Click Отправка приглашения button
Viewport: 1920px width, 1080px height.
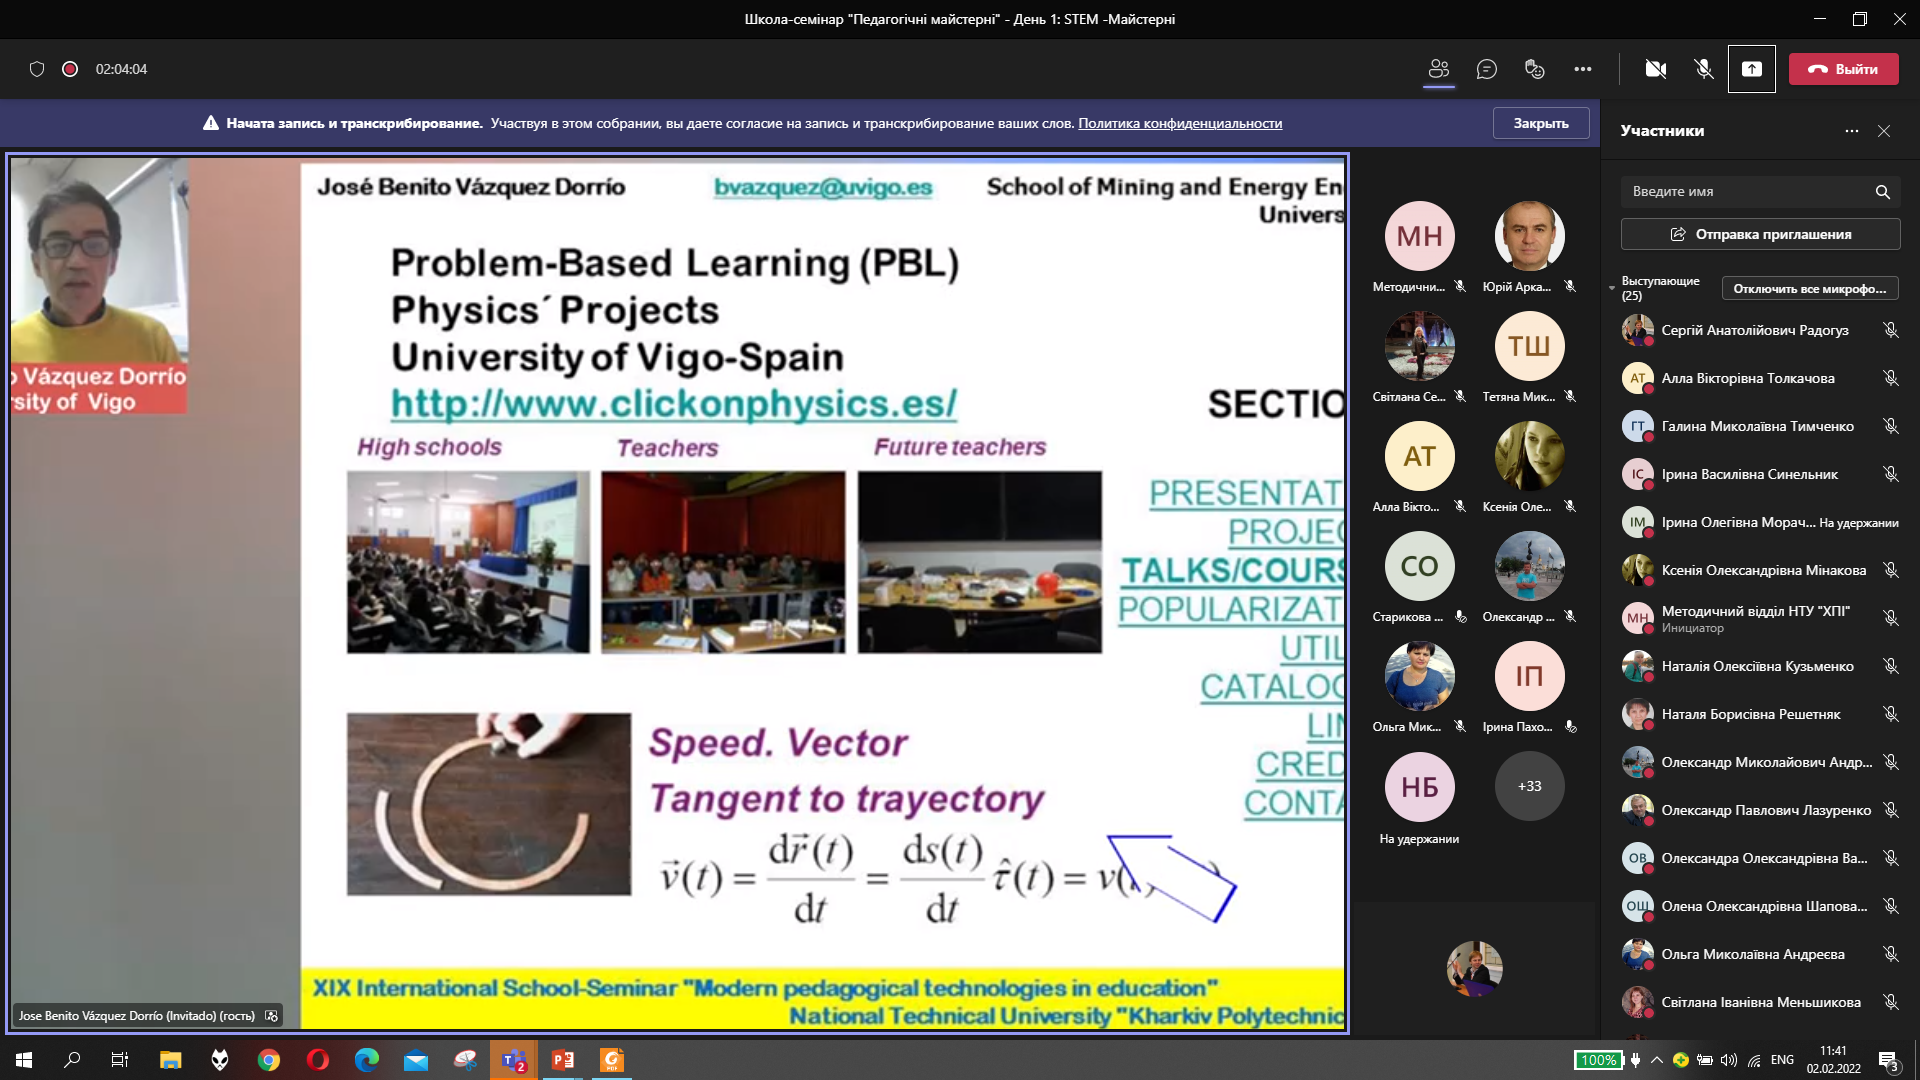click(x=1760, y=234)
